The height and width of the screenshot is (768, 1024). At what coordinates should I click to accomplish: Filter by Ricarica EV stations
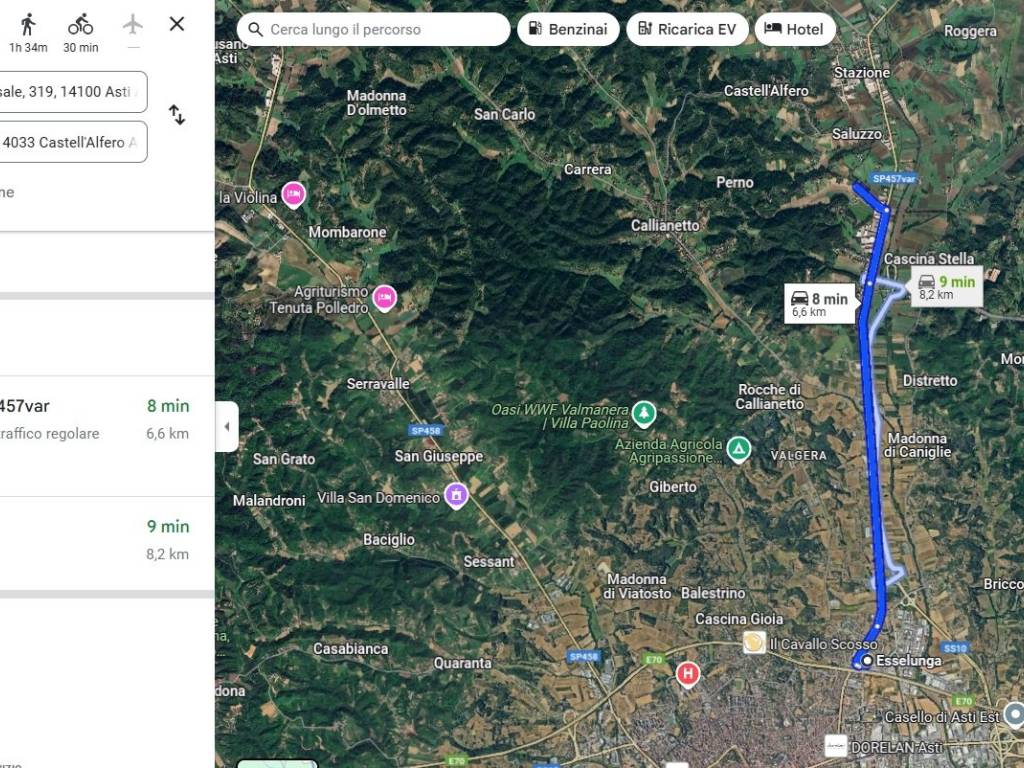687,29
